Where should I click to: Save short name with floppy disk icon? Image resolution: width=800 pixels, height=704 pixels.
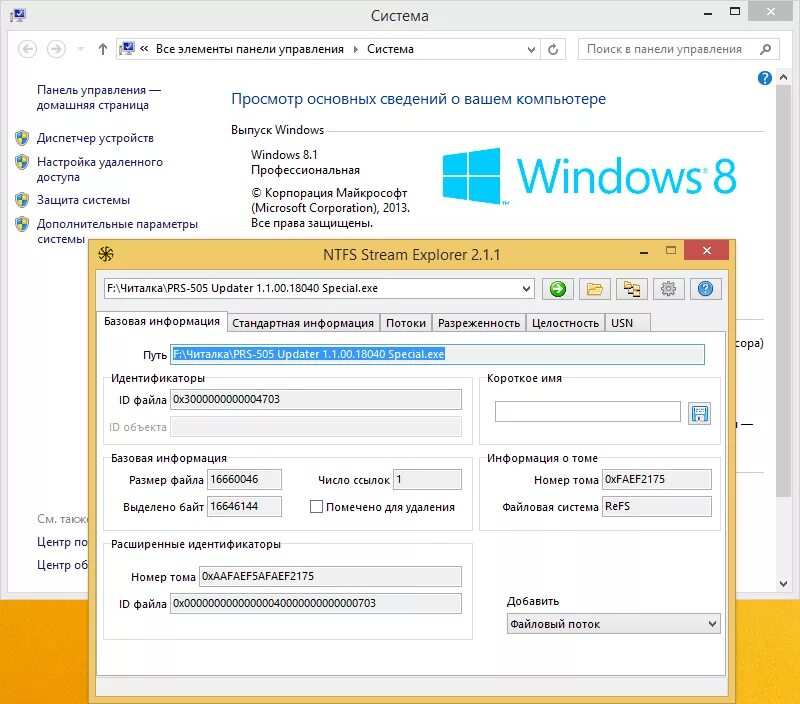tap(699, 413)
